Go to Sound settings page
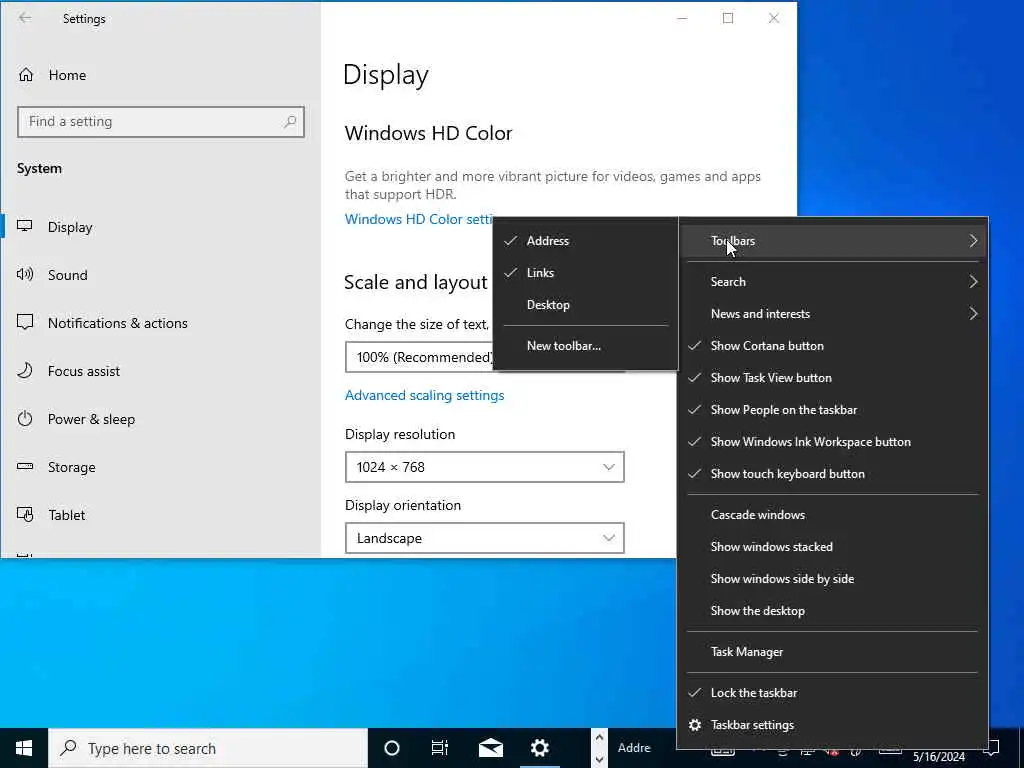This screenshot has width=1024, height=768. coord(161,275)
